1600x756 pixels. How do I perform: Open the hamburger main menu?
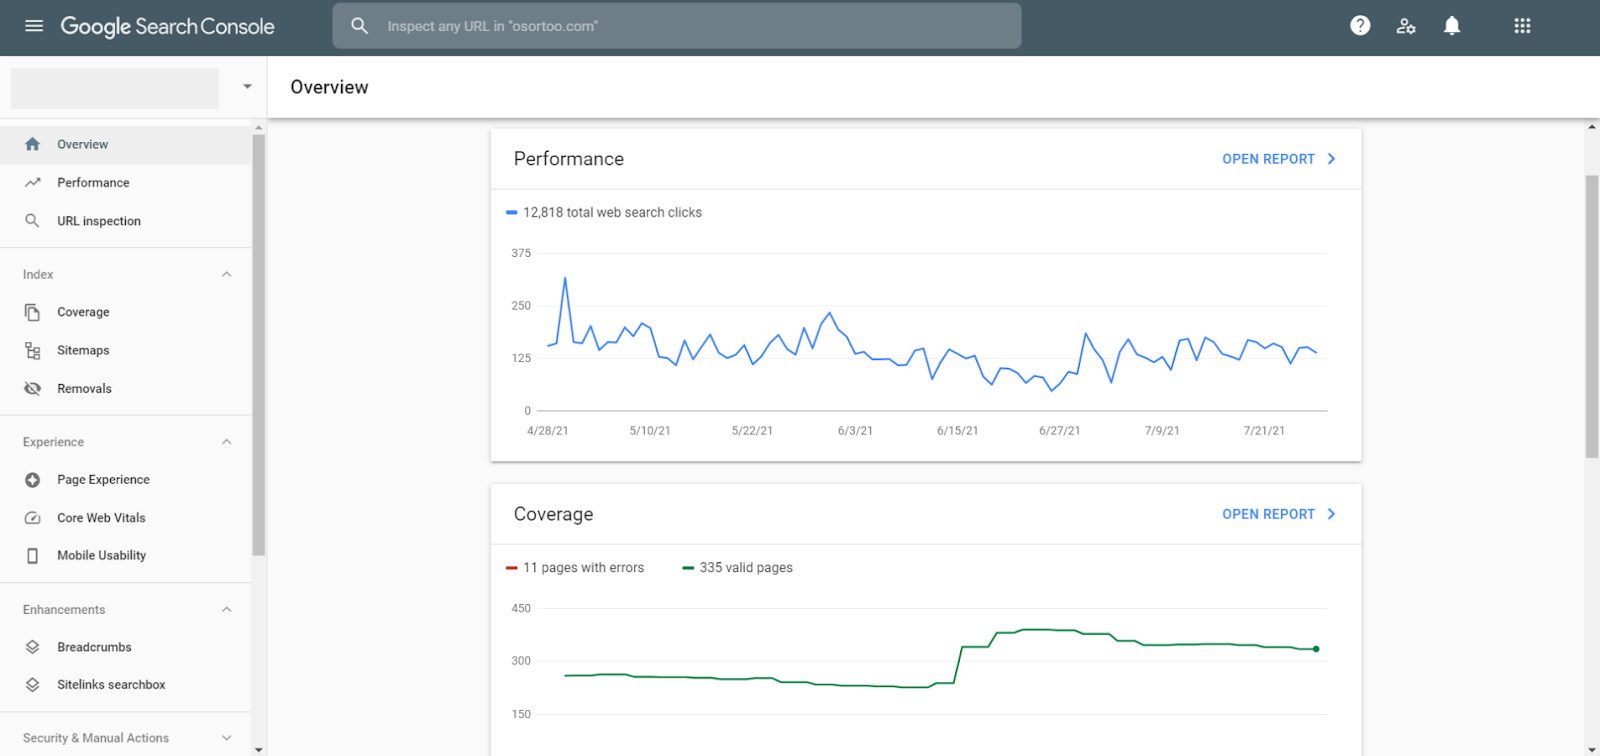[34, 26]
